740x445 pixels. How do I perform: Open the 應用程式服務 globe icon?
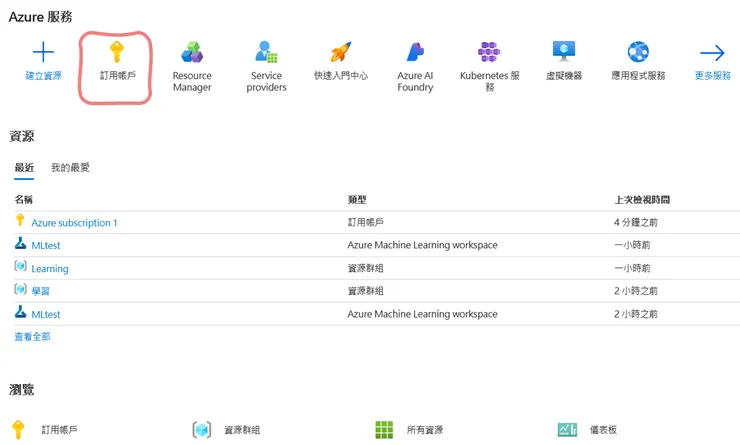tap(638, 52)
